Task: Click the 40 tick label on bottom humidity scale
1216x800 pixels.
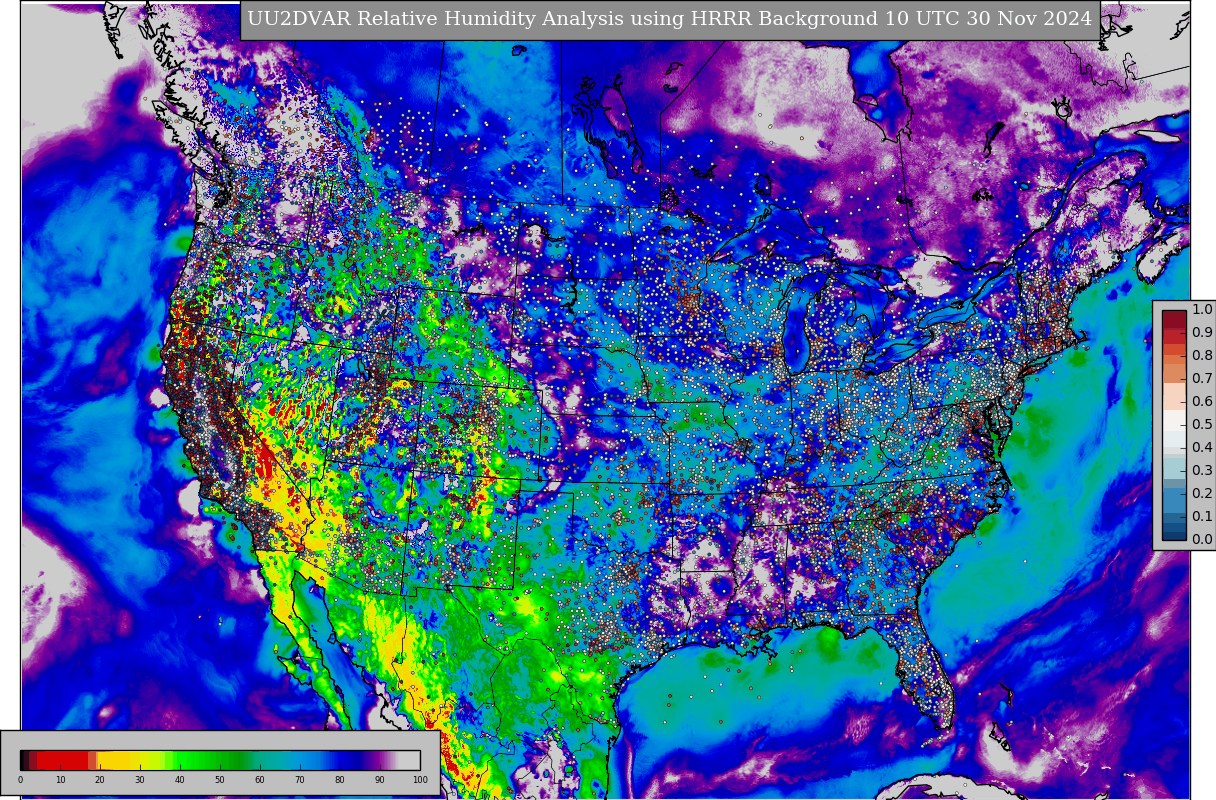Action: (180, 780)
